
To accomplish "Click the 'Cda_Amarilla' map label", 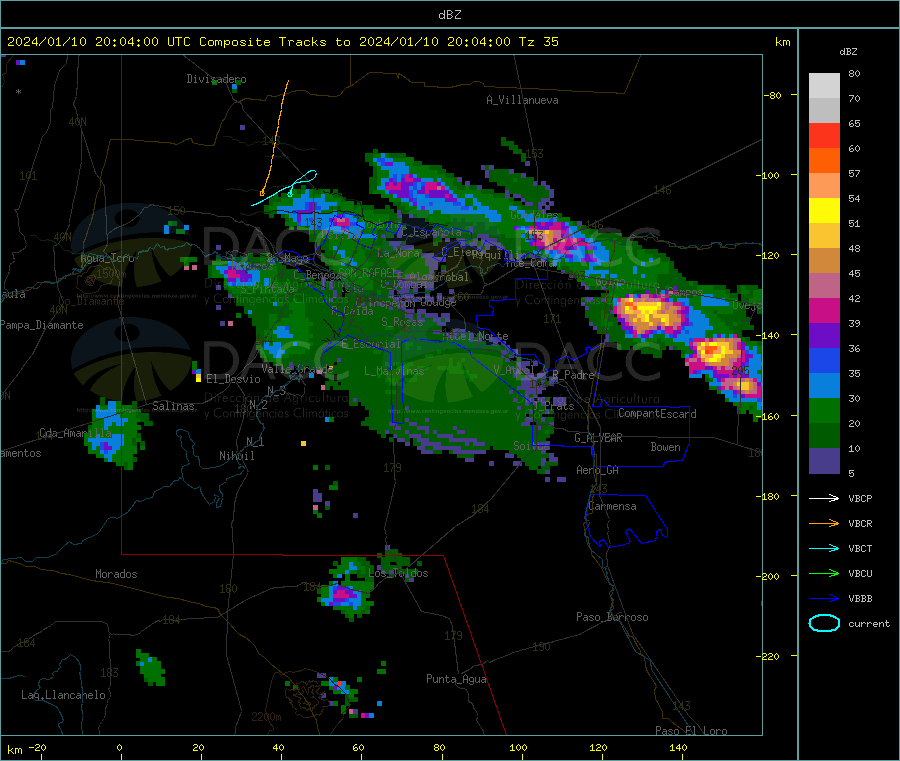I will pyautogui.click(x=75, y=433).
